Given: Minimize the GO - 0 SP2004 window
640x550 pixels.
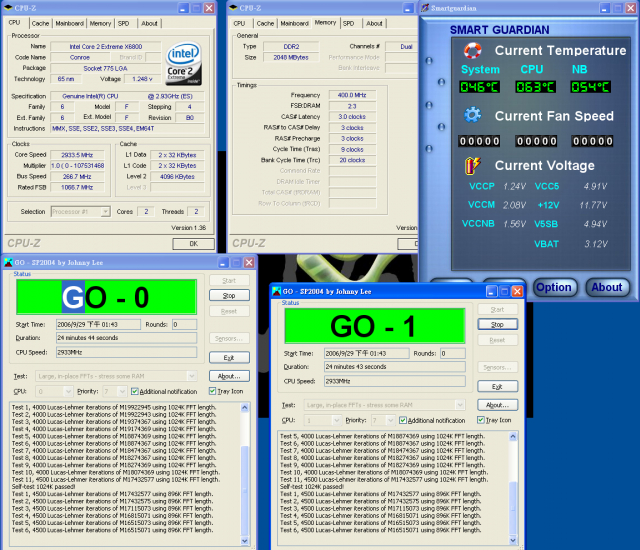Looking at the screenshot, I should tap(223, 263).
